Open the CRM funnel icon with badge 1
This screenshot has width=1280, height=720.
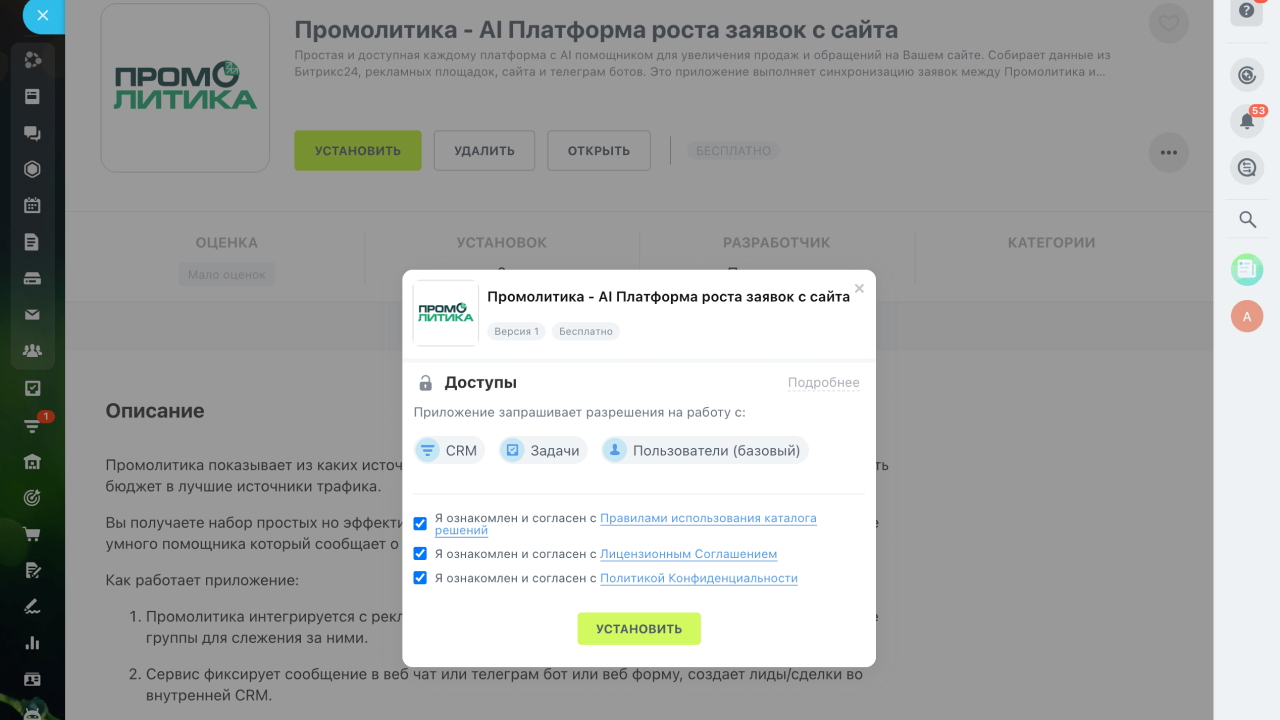click(32, 425)
